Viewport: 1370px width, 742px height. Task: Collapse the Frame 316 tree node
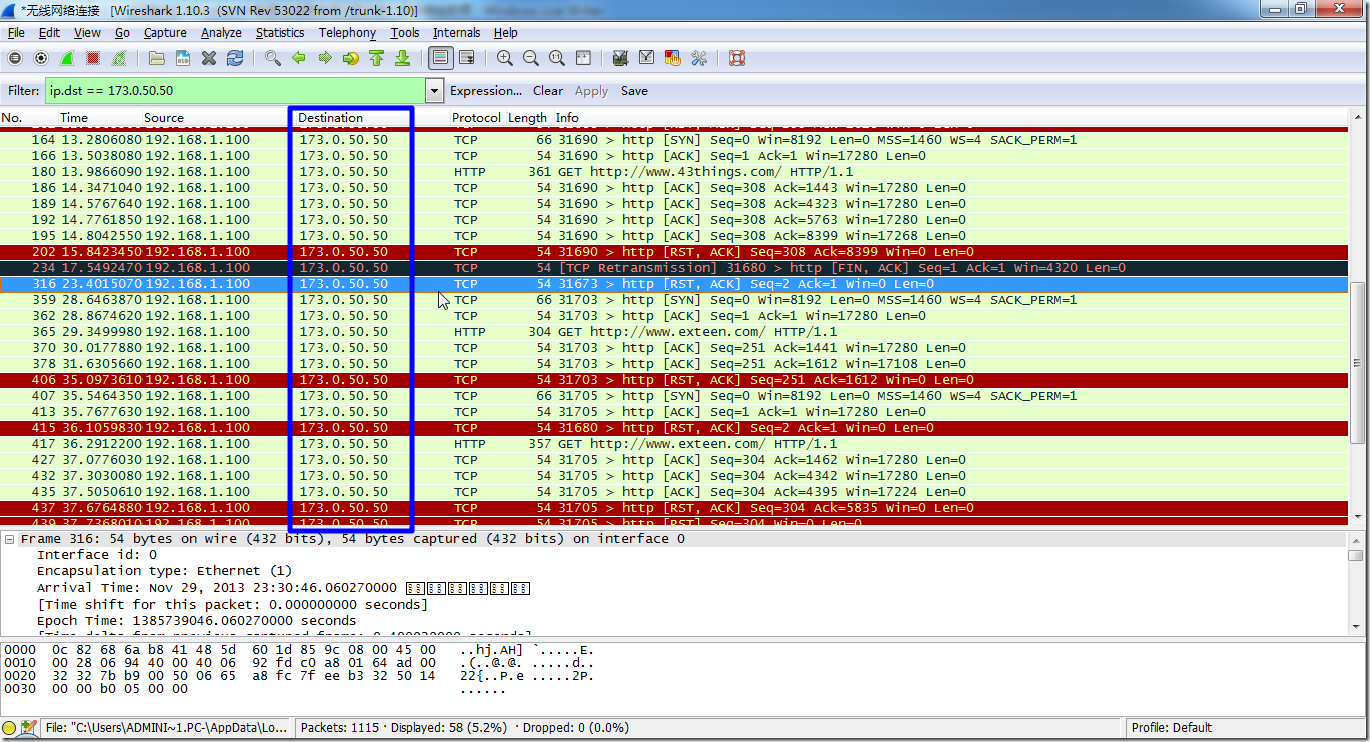tap(9, 539)
